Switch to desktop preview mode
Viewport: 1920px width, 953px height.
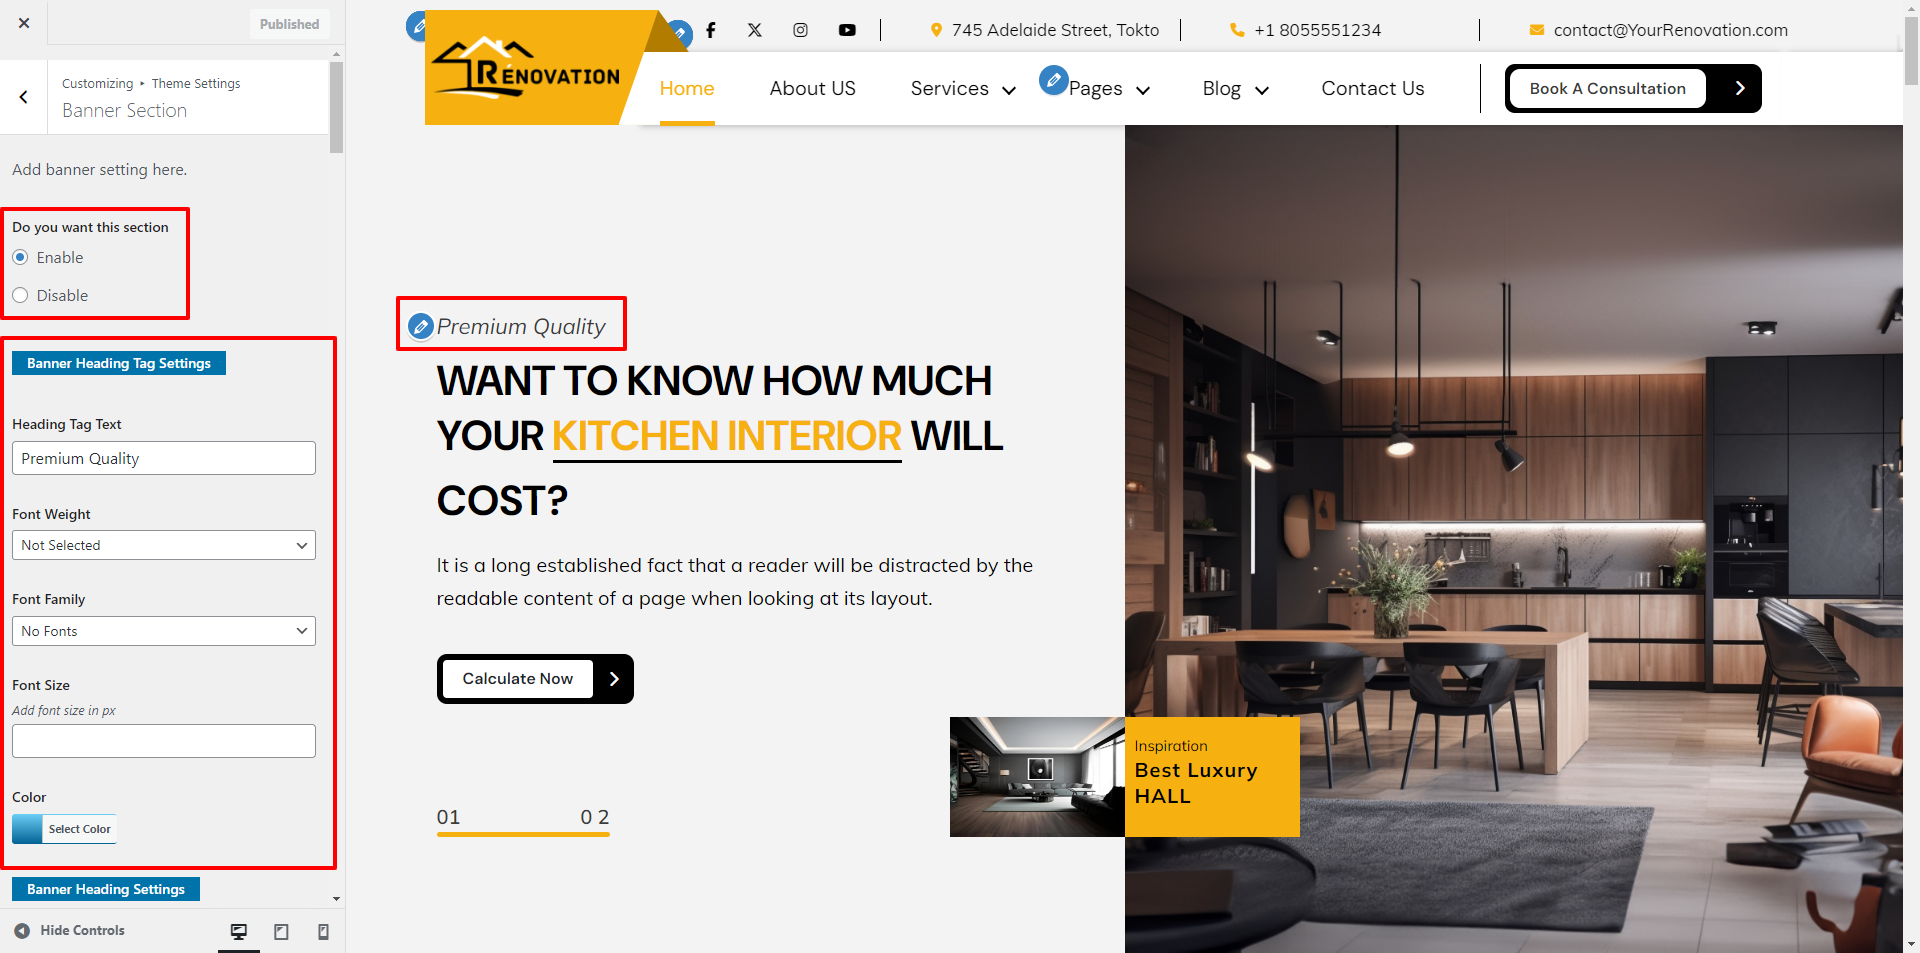(x=239, y=931)
